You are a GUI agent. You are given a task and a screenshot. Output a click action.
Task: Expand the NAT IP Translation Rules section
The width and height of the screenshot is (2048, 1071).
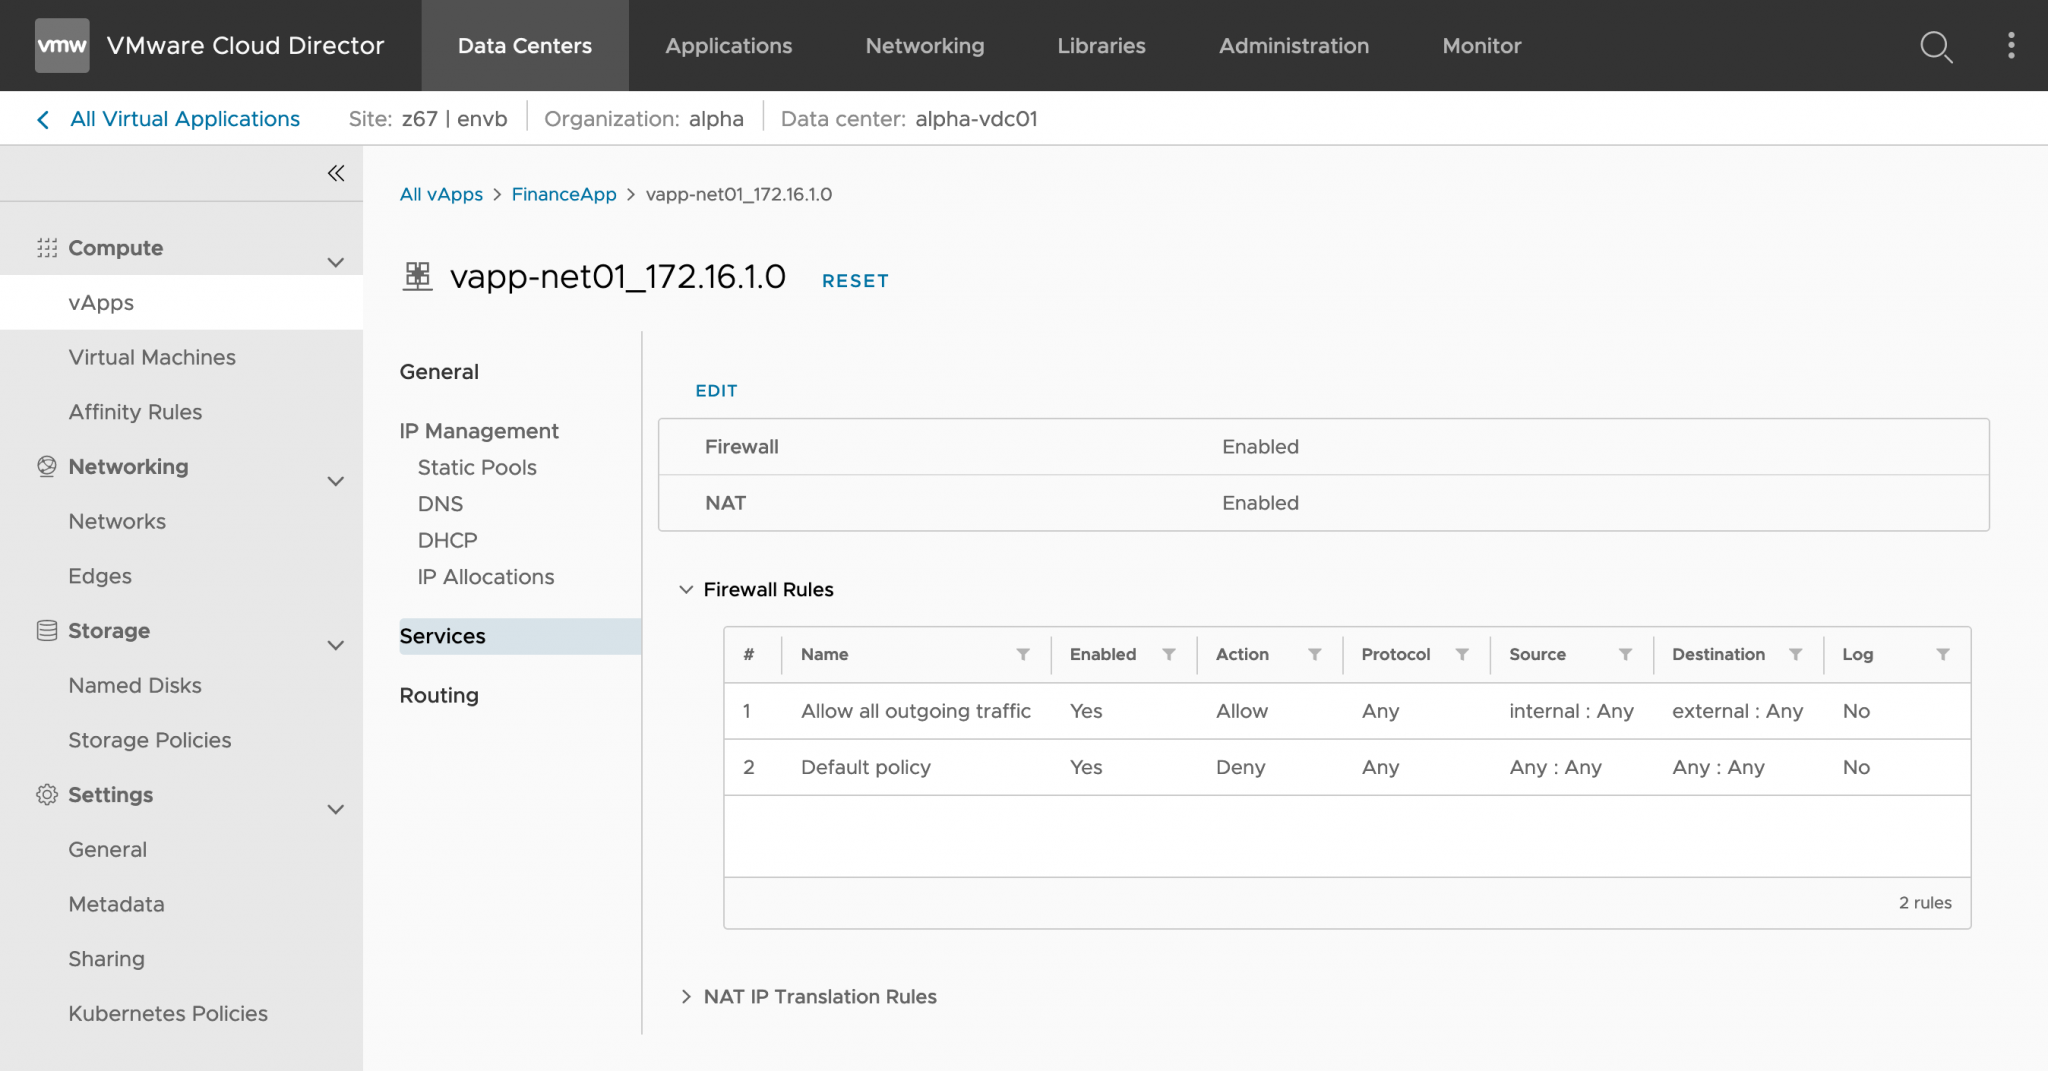click(687, 996)
